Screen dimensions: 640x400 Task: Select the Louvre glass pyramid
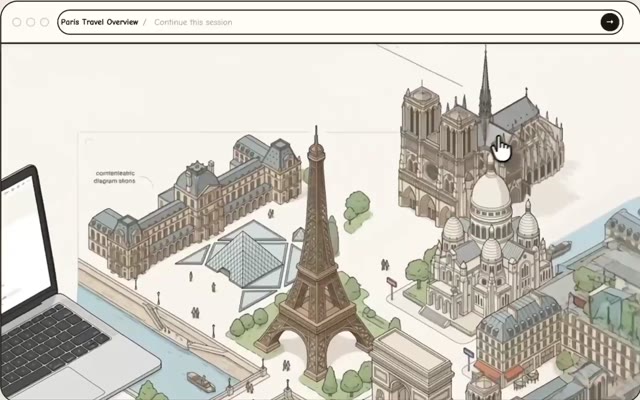pyautogui.click(x=237, y=256)
